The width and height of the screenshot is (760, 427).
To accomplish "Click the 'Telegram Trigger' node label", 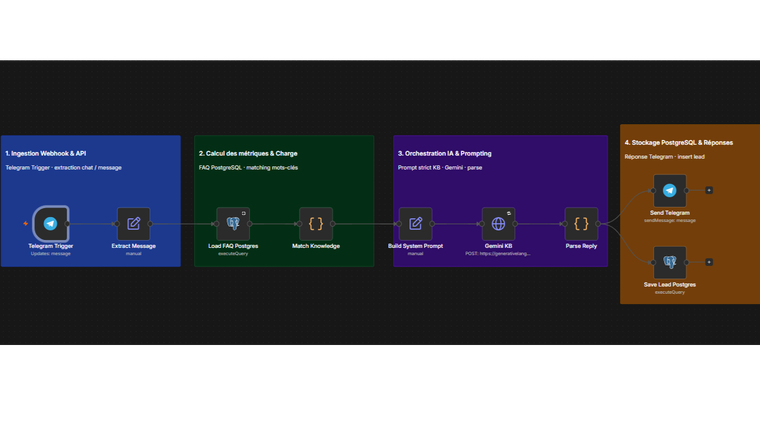I will tap(50, 246).
